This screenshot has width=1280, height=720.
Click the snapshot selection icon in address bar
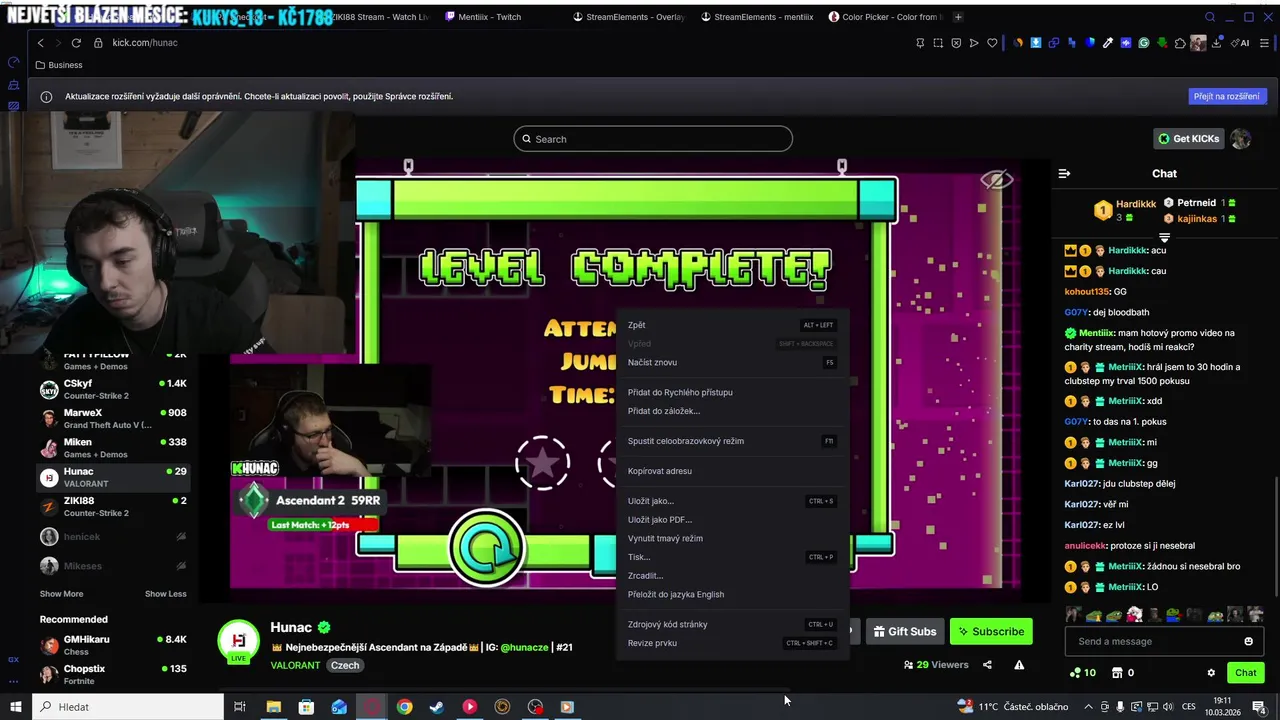pos(938,43)
